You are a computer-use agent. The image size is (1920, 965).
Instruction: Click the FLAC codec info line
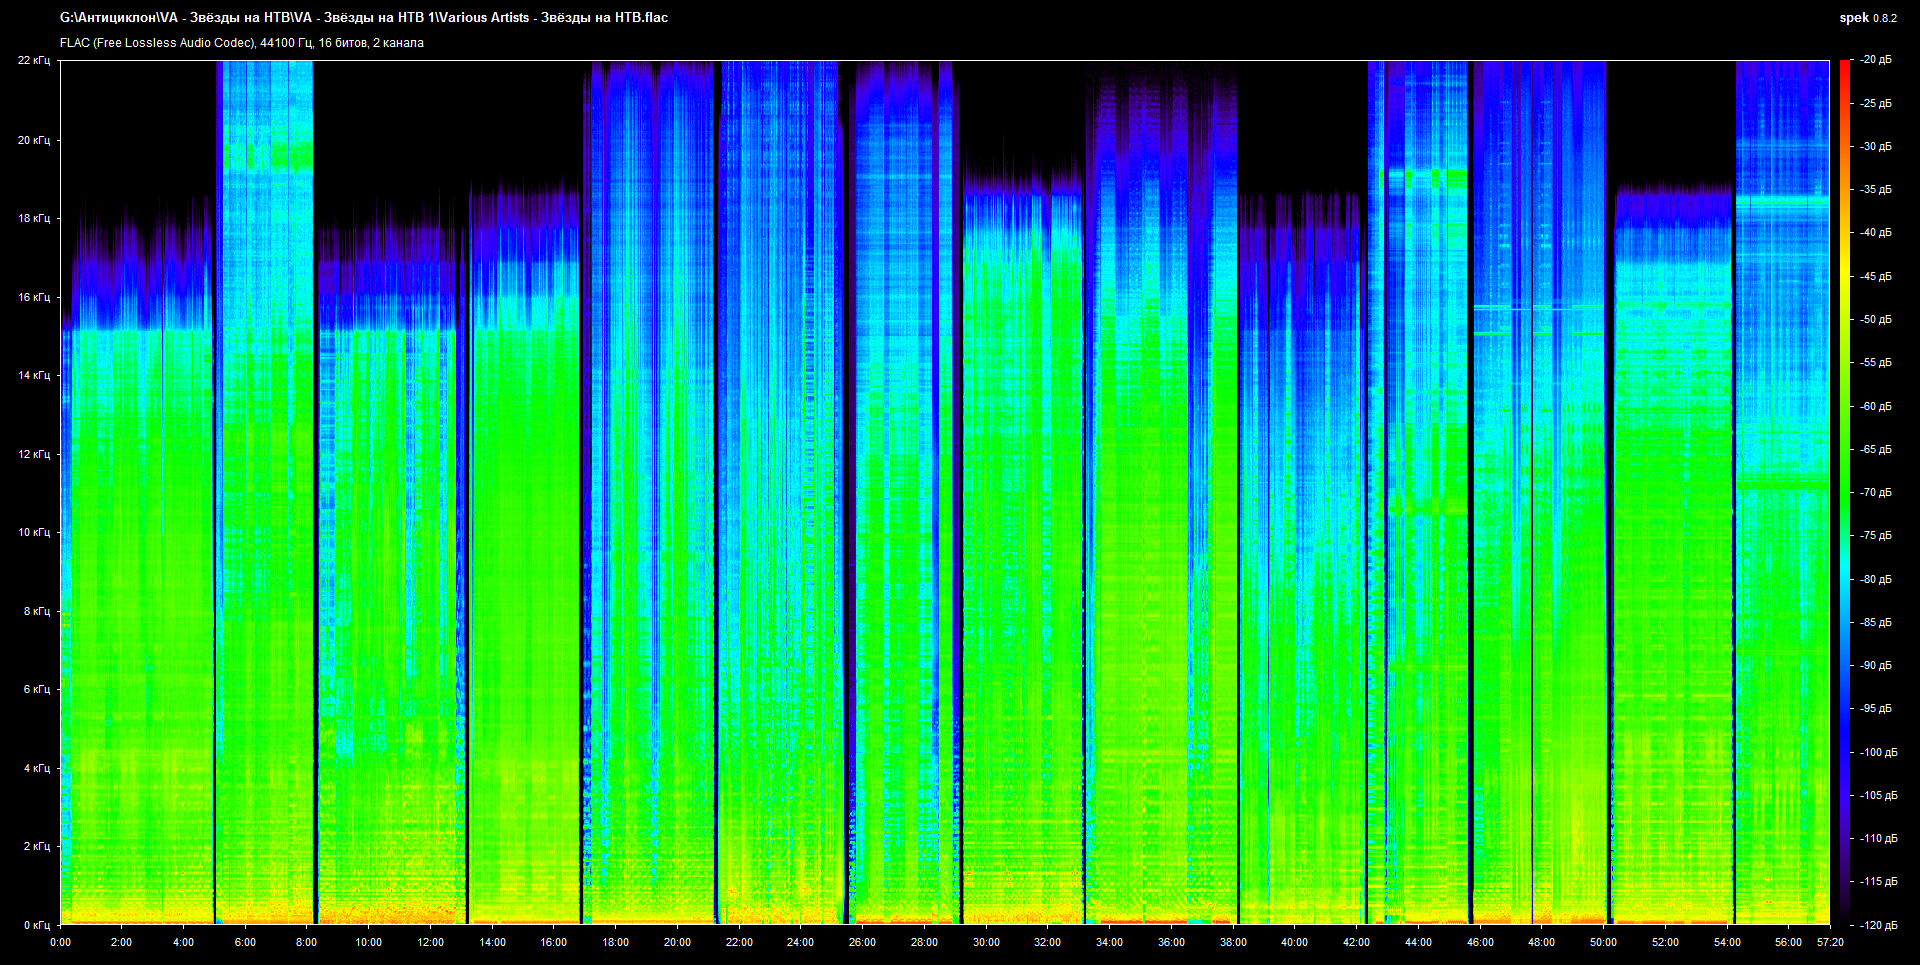(x=242, y=43)
